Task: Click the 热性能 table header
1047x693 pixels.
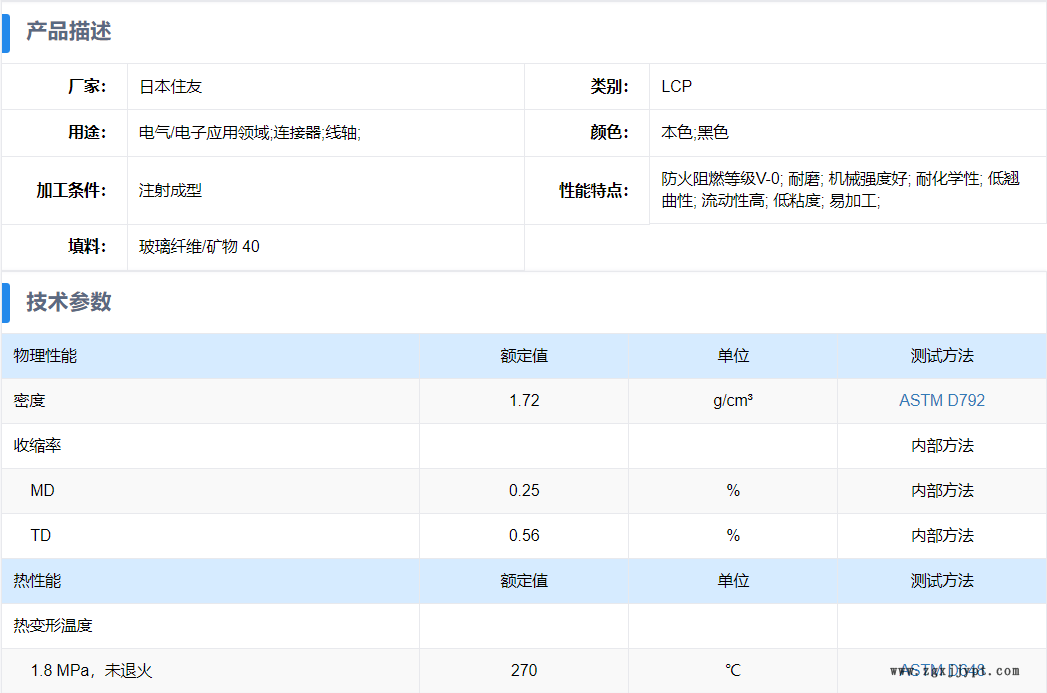Action: pyautogui.click(x=37, y=581)
